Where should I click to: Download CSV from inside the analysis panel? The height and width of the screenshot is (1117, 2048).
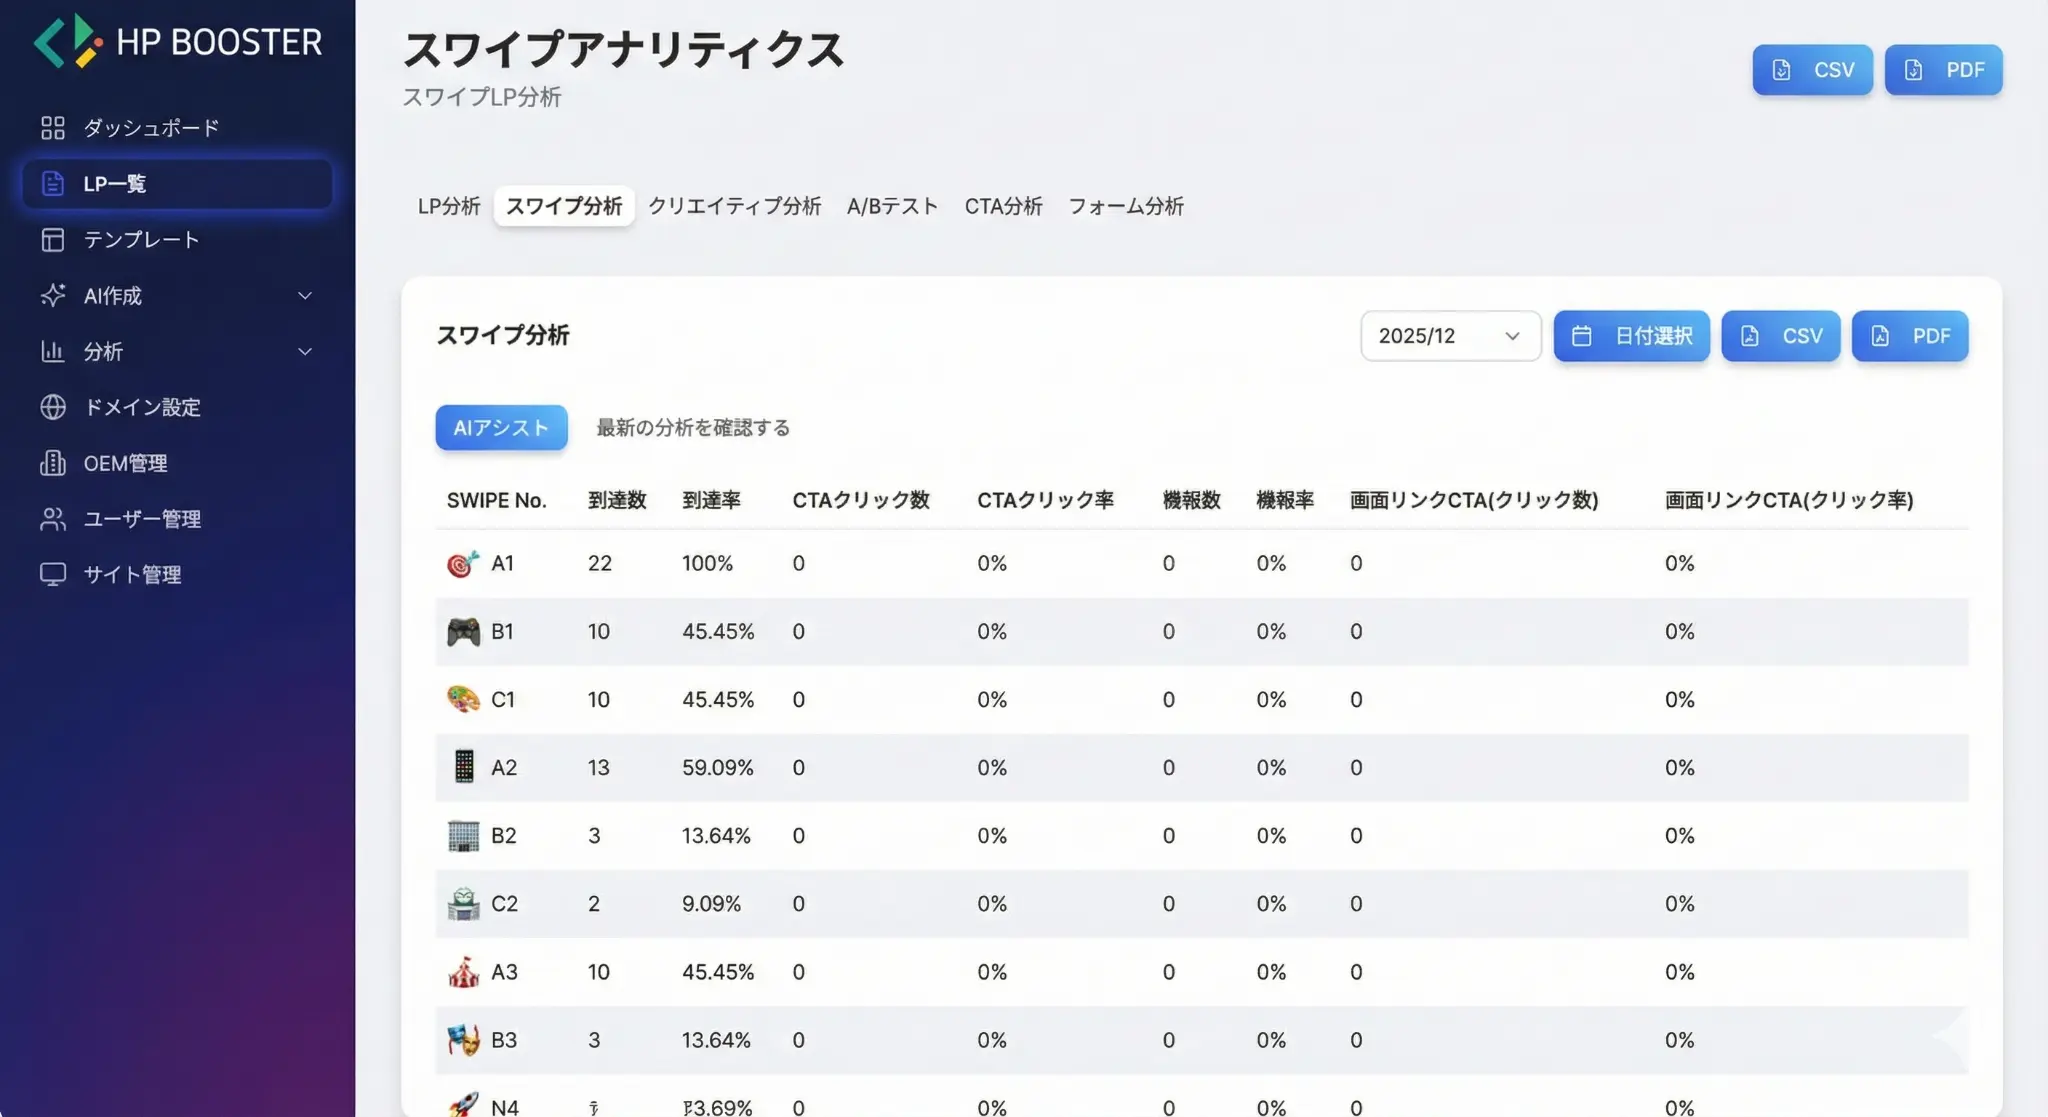coord(1781,336)
